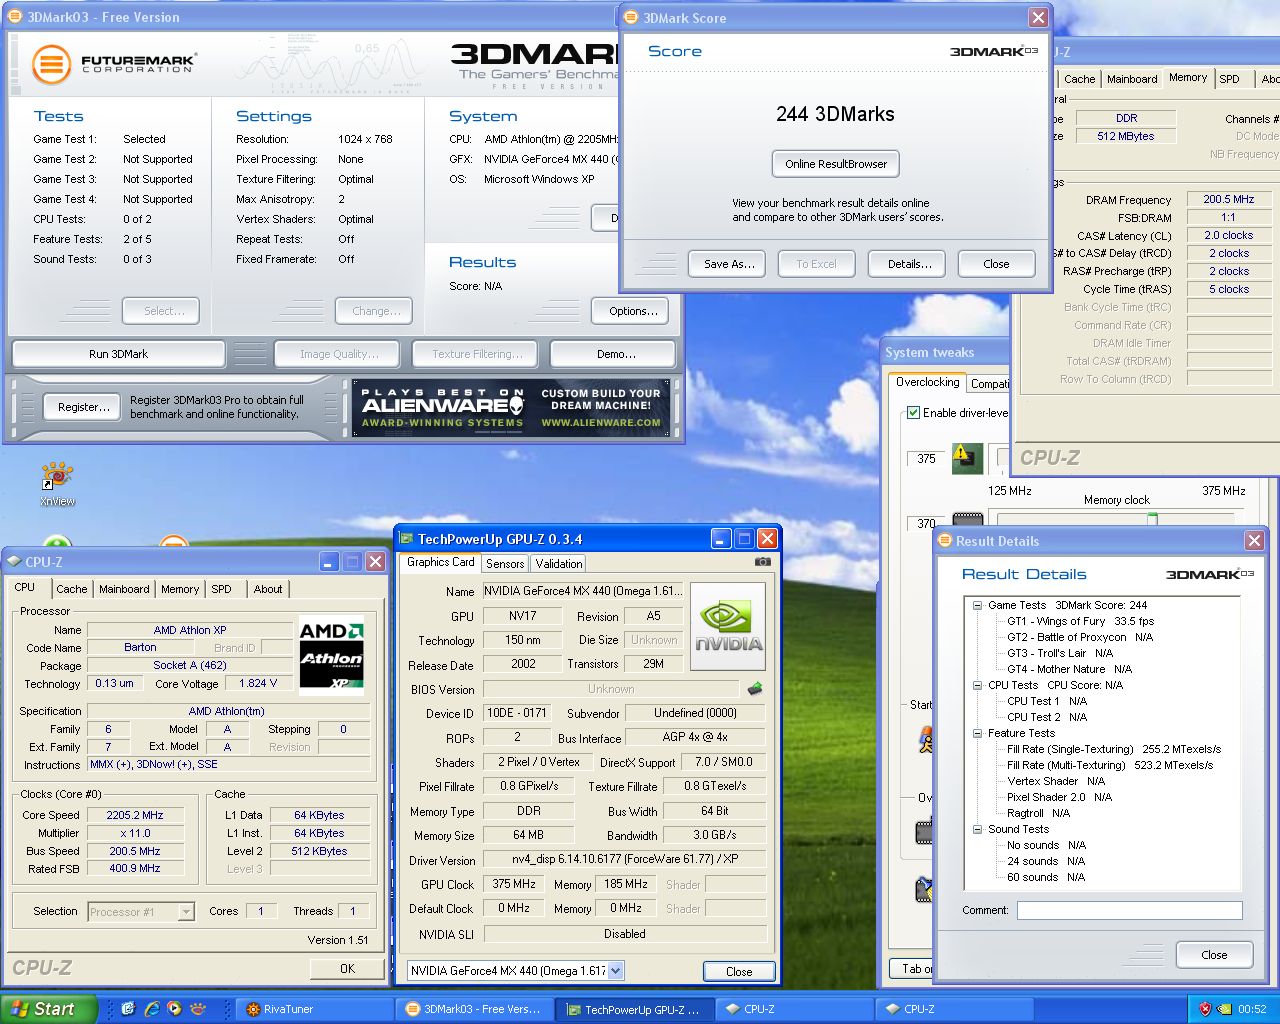Select Overclocking tab in System tweaks
The image size is (1280, 1024).
[927, 382]
